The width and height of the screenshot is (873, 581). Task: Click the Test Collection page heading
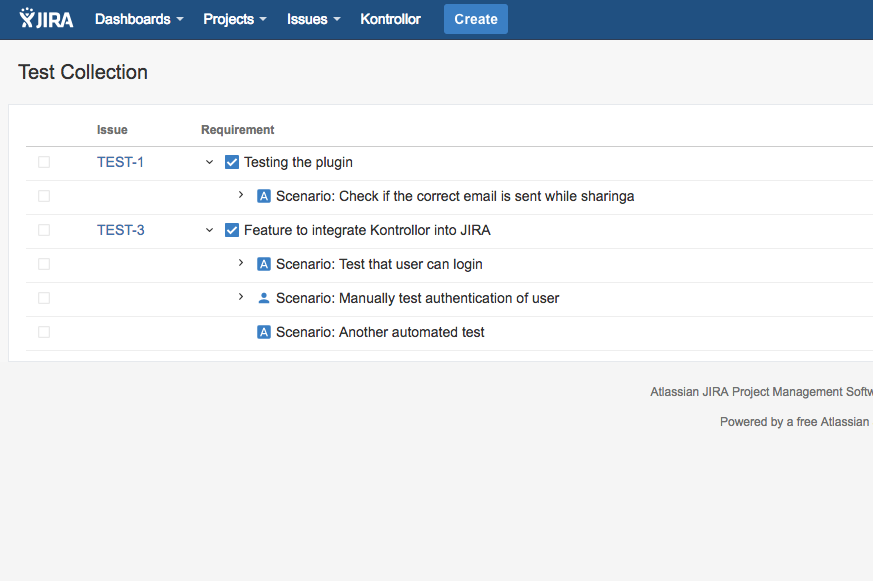pos(83,72)
